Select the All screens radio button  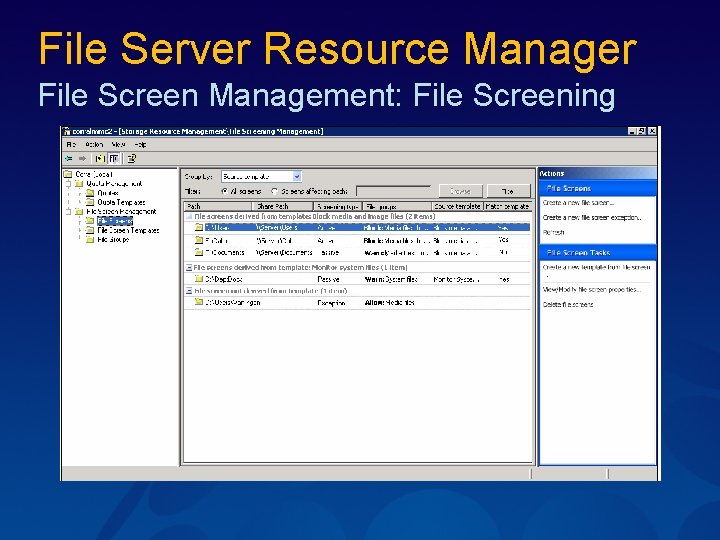coord(225,191)
